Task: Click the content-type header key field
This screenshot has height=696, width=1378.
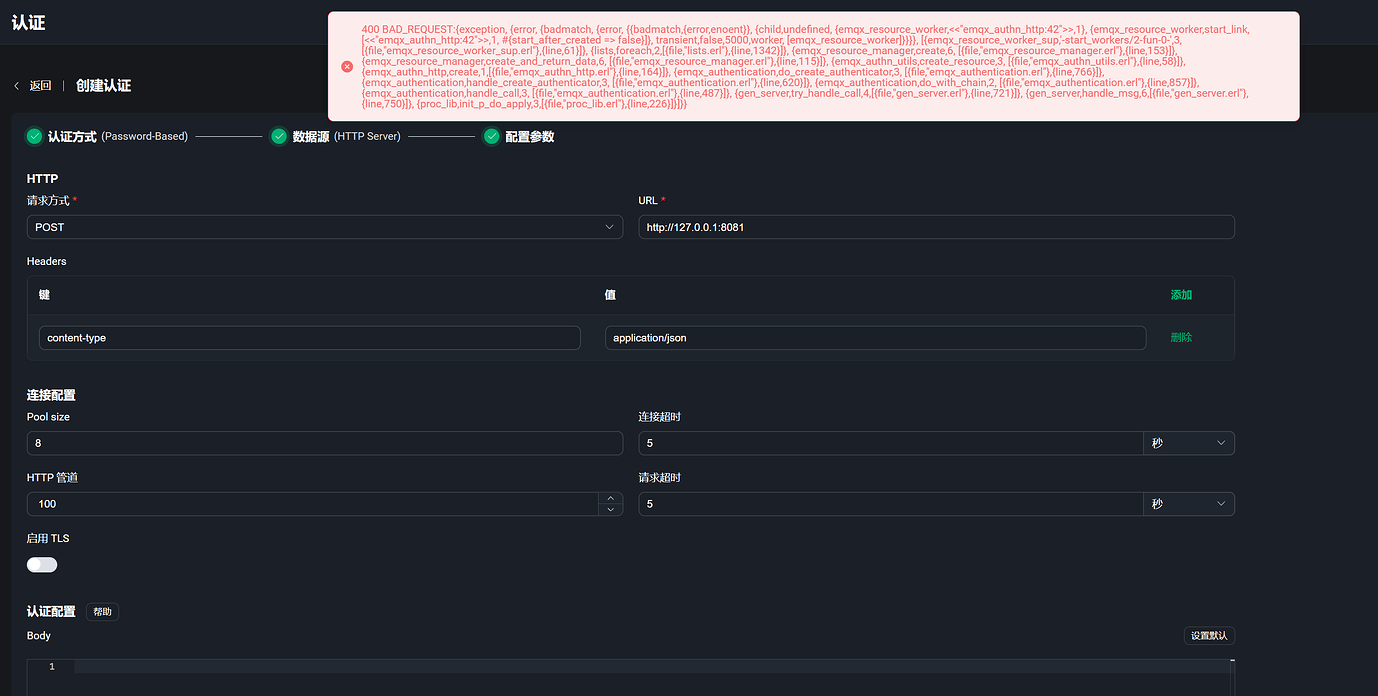Action: tap(309, 338)
